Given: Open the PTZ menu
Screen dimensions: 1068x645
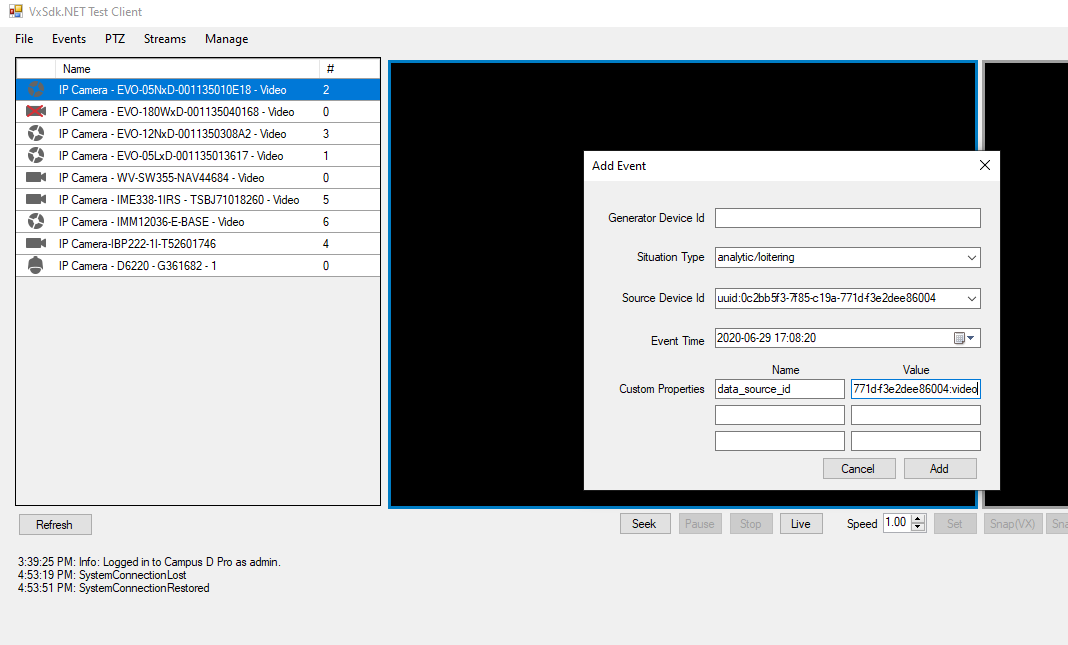Looking at the screenshot, I should pos(115,39).
